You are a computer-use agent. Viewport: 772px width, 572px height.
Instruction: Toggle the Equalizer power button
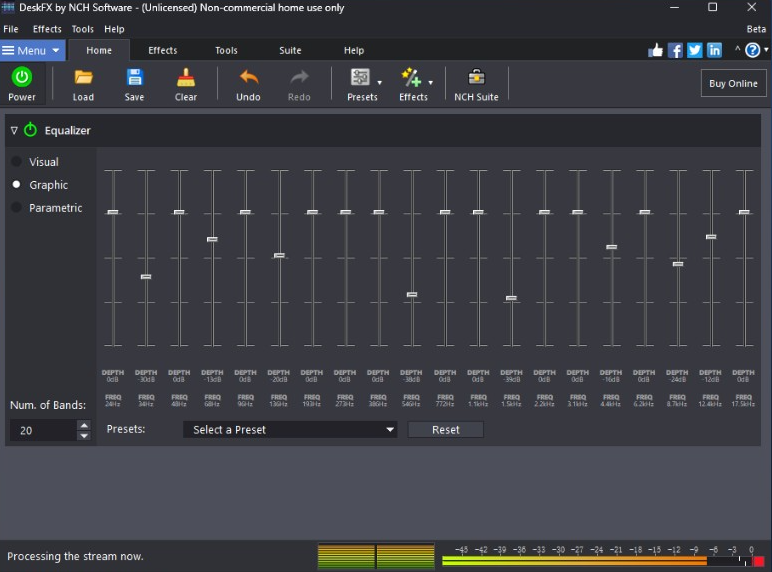[30, 130]
